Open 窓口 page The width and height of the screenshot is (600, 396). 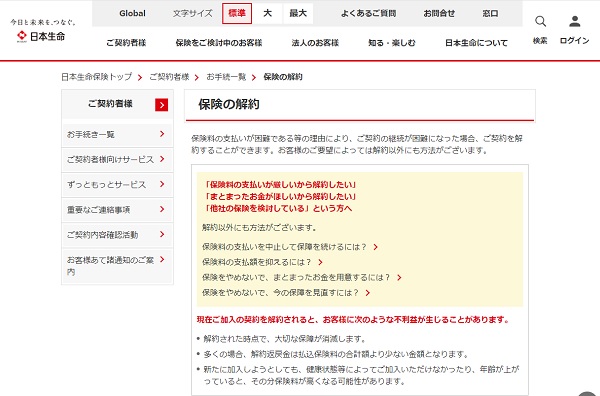click(490, 13)
